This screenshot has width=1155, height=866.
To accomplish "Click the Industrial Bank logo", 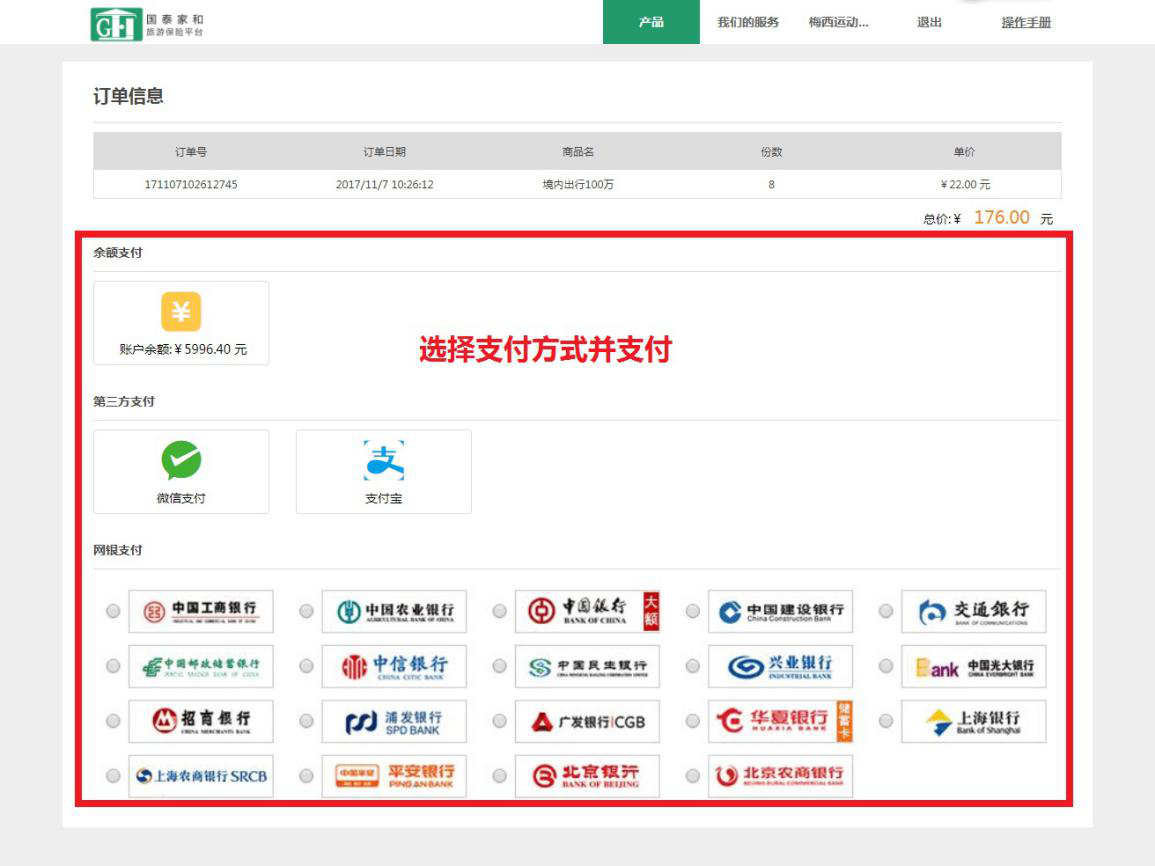I will 781,666.
